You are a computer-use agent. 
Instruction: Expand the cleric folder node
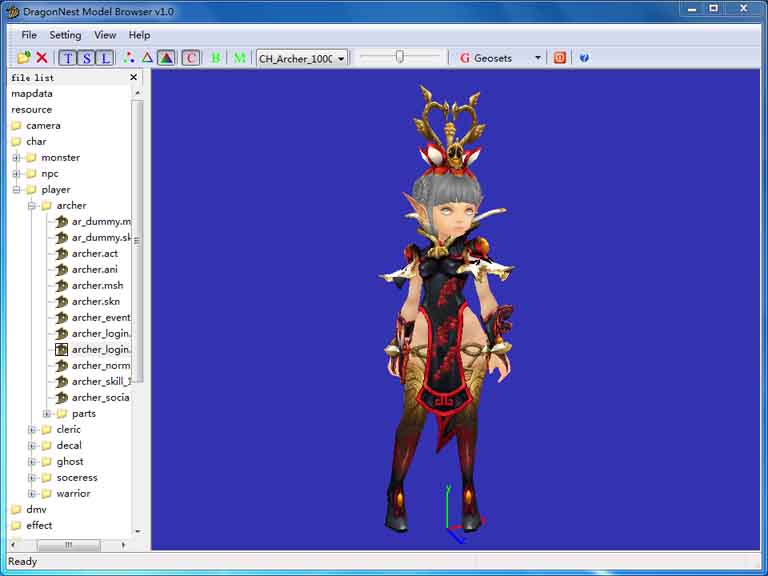coord(31,430)
